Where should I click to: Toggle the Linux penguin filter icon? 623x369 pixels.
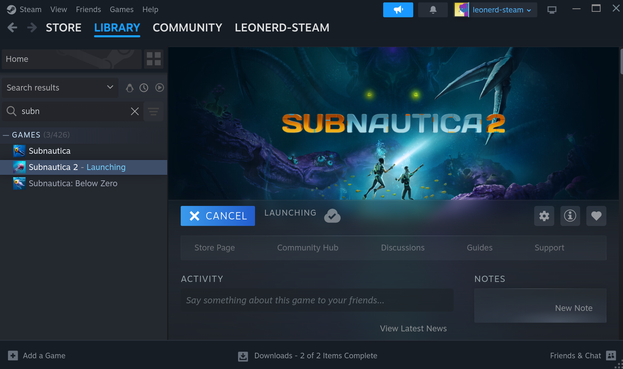pyautogui.click(x=130, y=88)
